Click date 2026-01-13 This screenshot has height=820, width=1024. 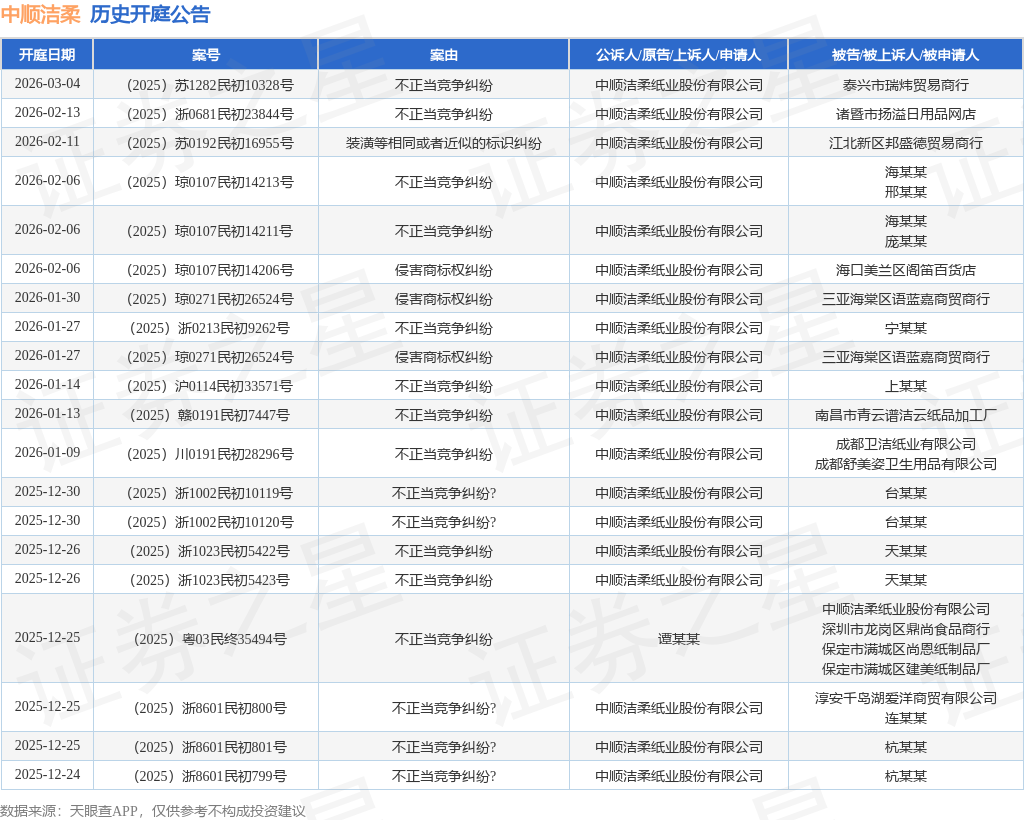pos(47,413)
